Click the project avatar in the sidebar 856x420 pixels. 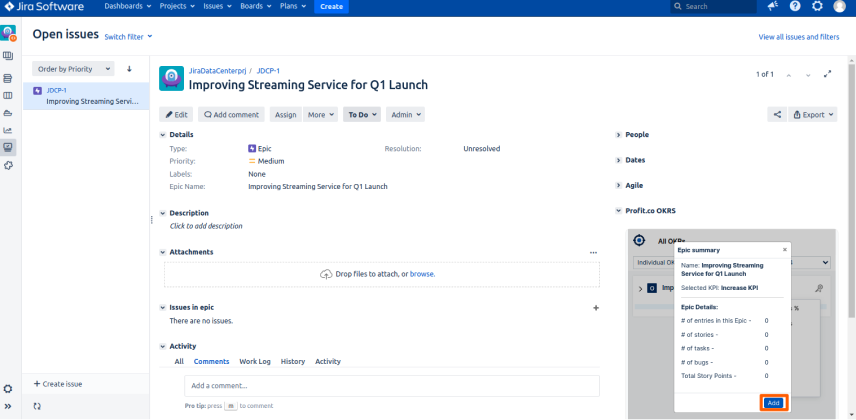pos(8,33)
